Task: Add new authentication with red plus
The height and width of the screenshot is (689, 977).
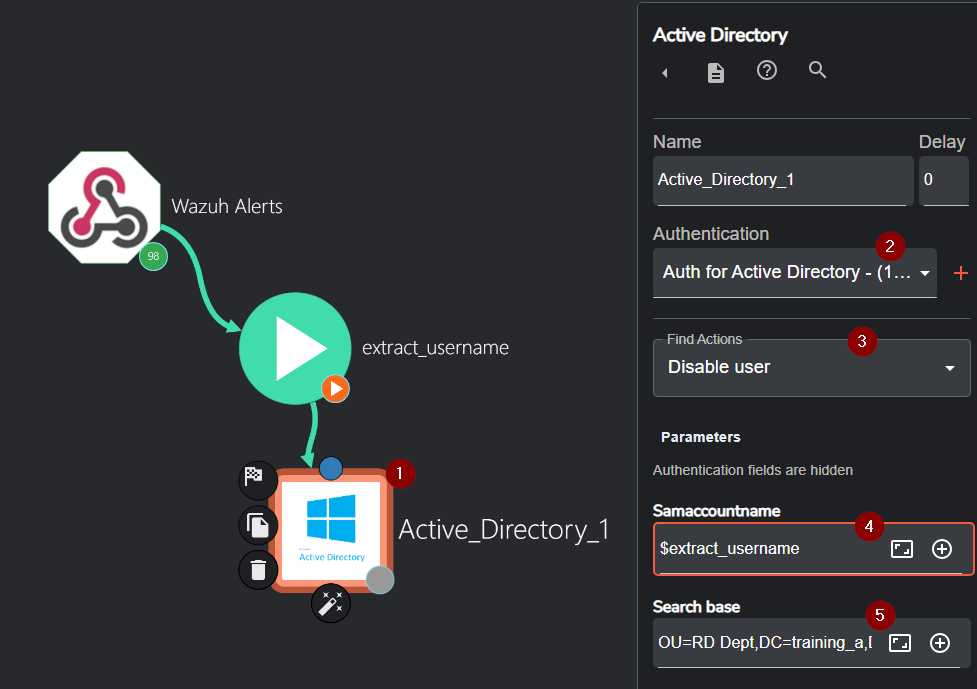Action: click(x=960, y=273)
